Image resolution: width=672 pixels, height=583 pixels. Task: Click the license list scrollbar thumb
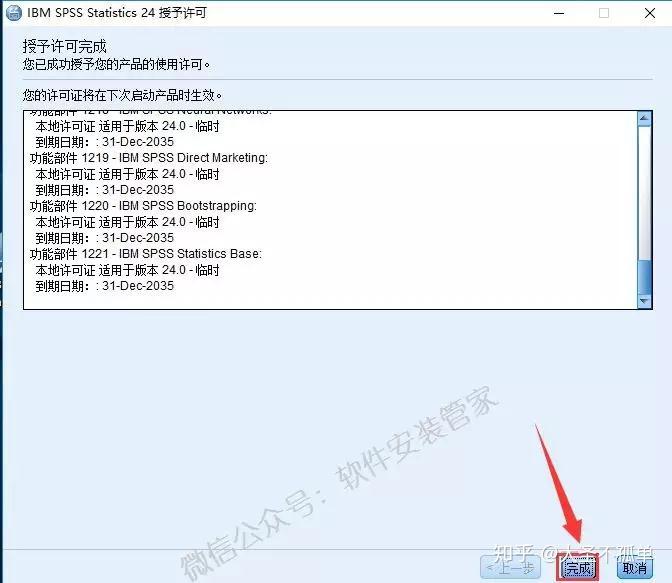tap(644, 276)
